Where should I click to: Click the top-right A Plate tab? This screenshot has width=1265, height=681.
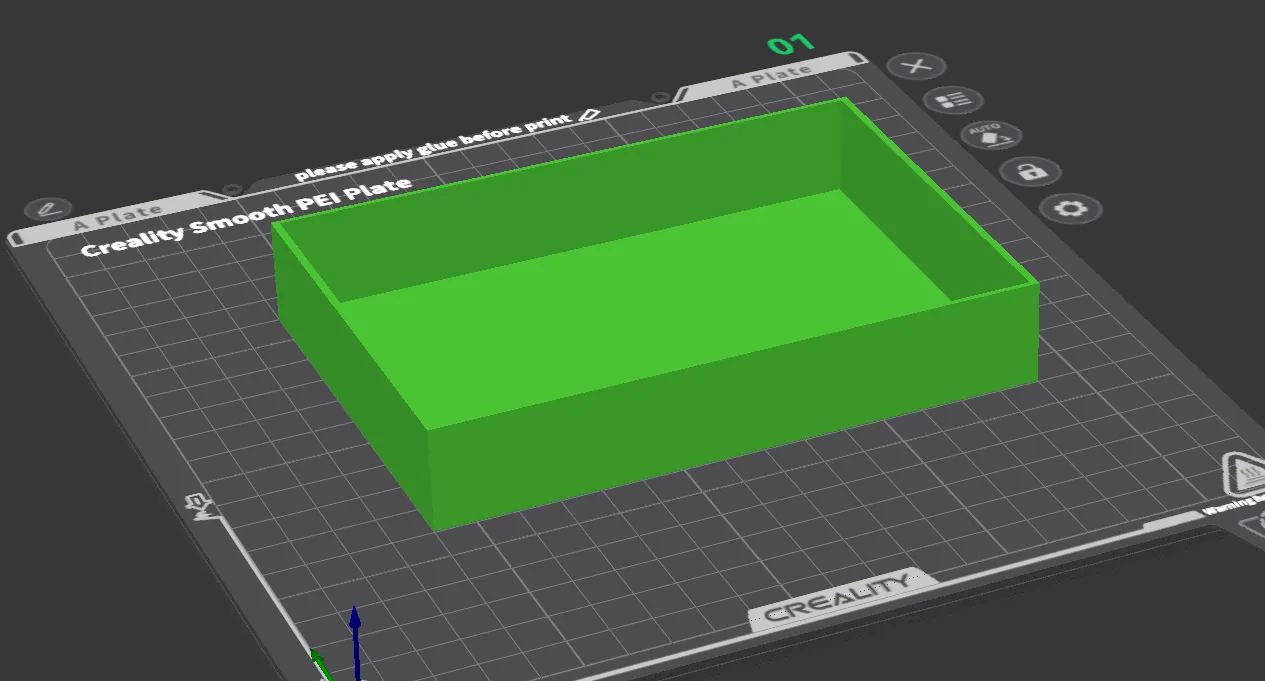click(771, 77)
